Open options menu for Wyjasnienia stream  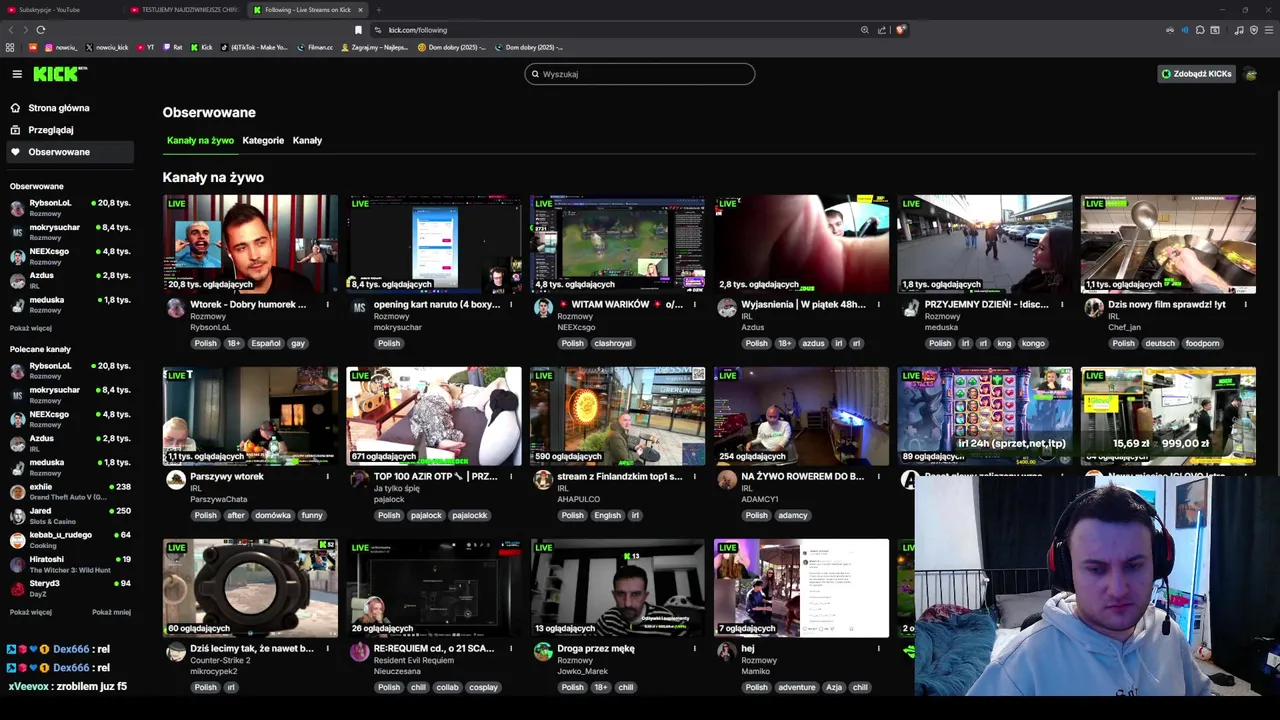tap(878, 305)
